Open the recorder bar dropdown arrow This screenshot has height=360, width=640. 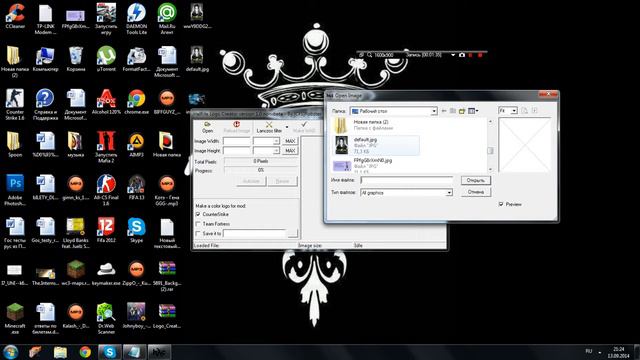pos(453,55)
